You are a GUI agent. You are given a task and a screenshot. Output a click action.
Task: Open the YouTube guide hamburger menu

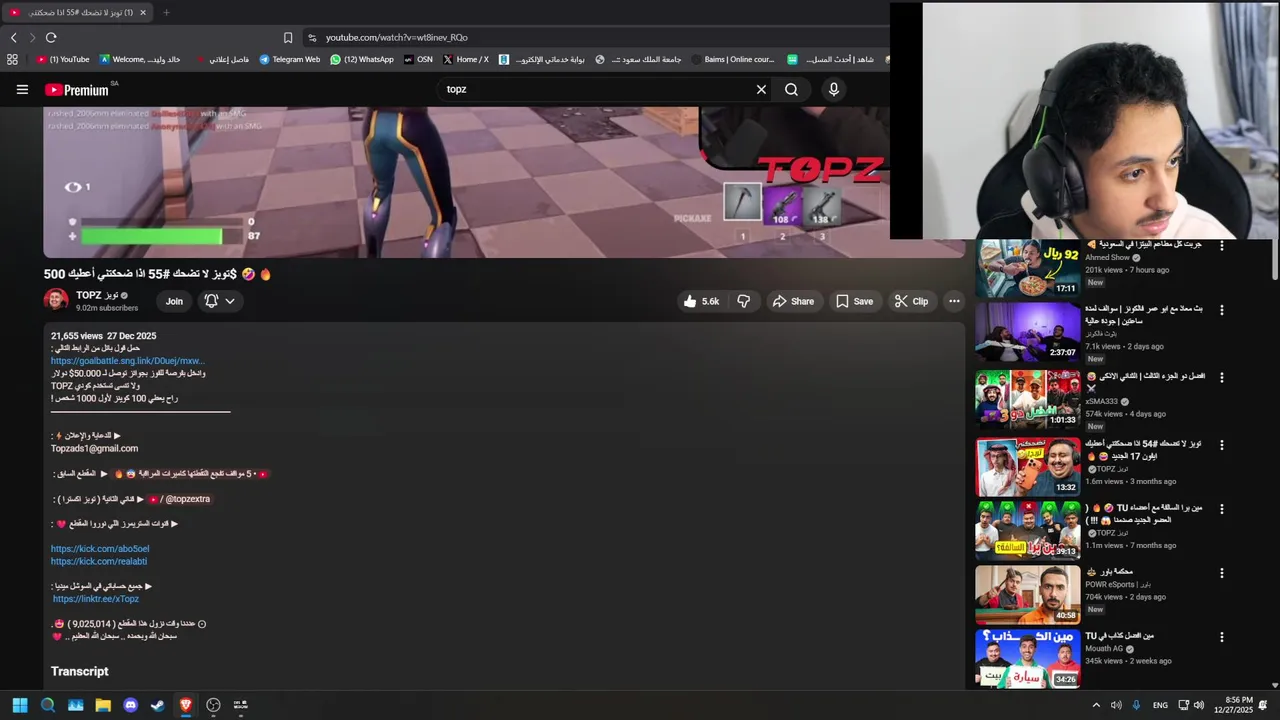tap(22, 89)
